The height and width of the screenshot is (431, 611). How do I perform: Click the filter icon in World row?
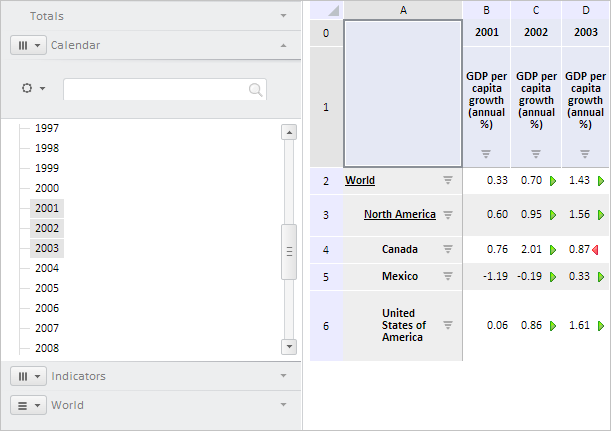tap(448, 180)
